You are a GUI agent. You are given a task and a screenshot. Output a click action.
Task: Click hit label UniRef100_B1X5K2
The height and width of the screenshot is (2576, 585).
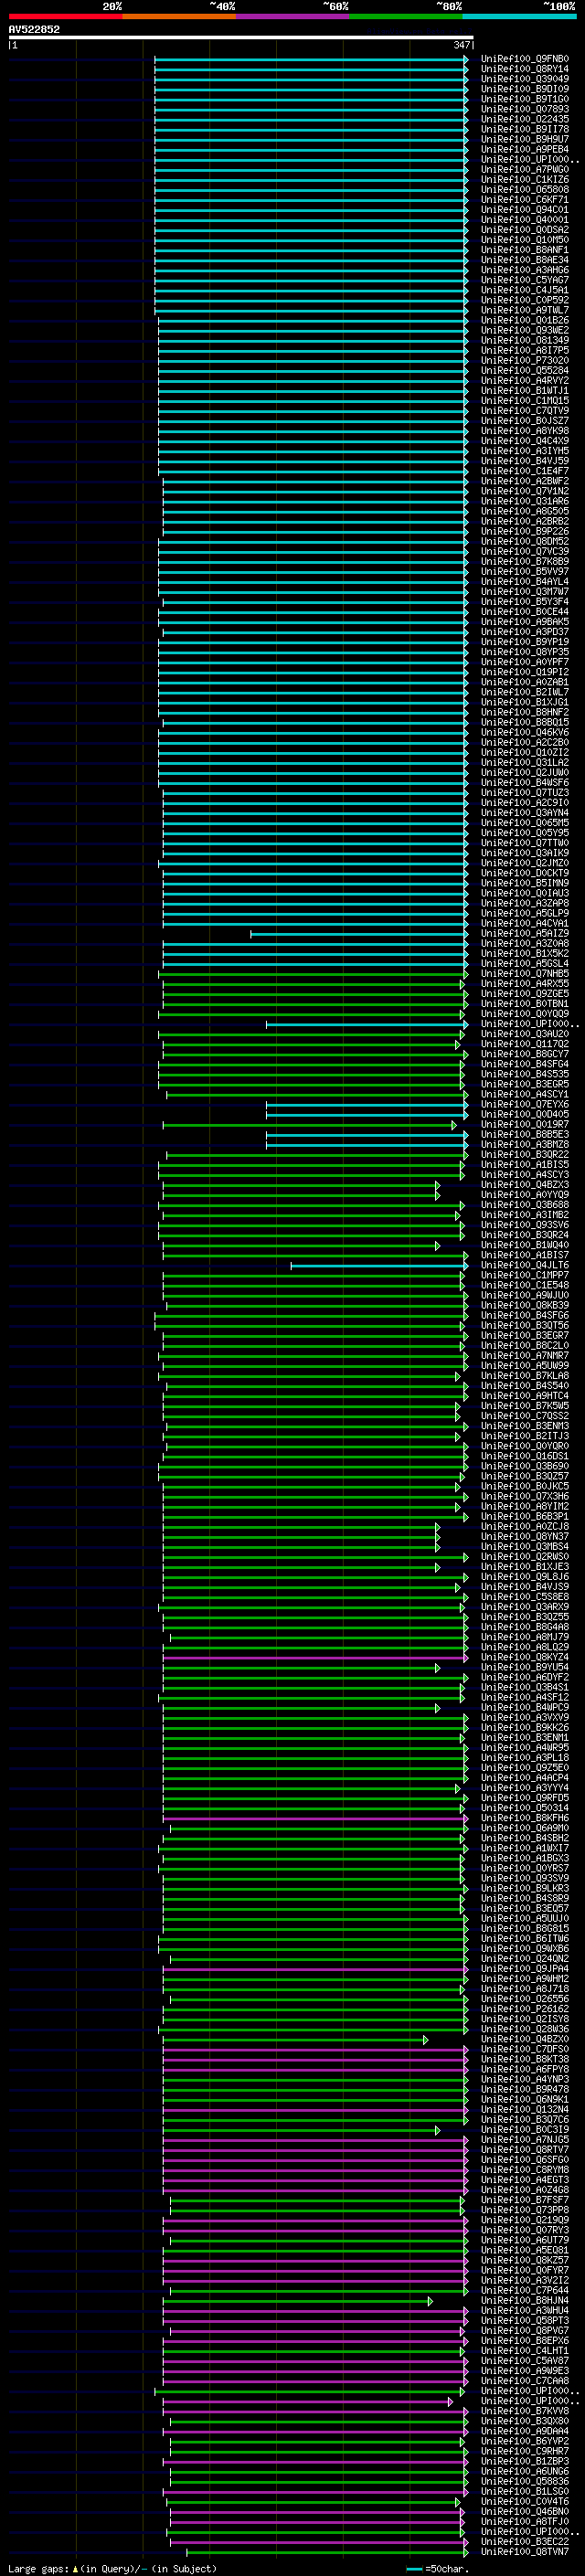click(x=525, y=953)
